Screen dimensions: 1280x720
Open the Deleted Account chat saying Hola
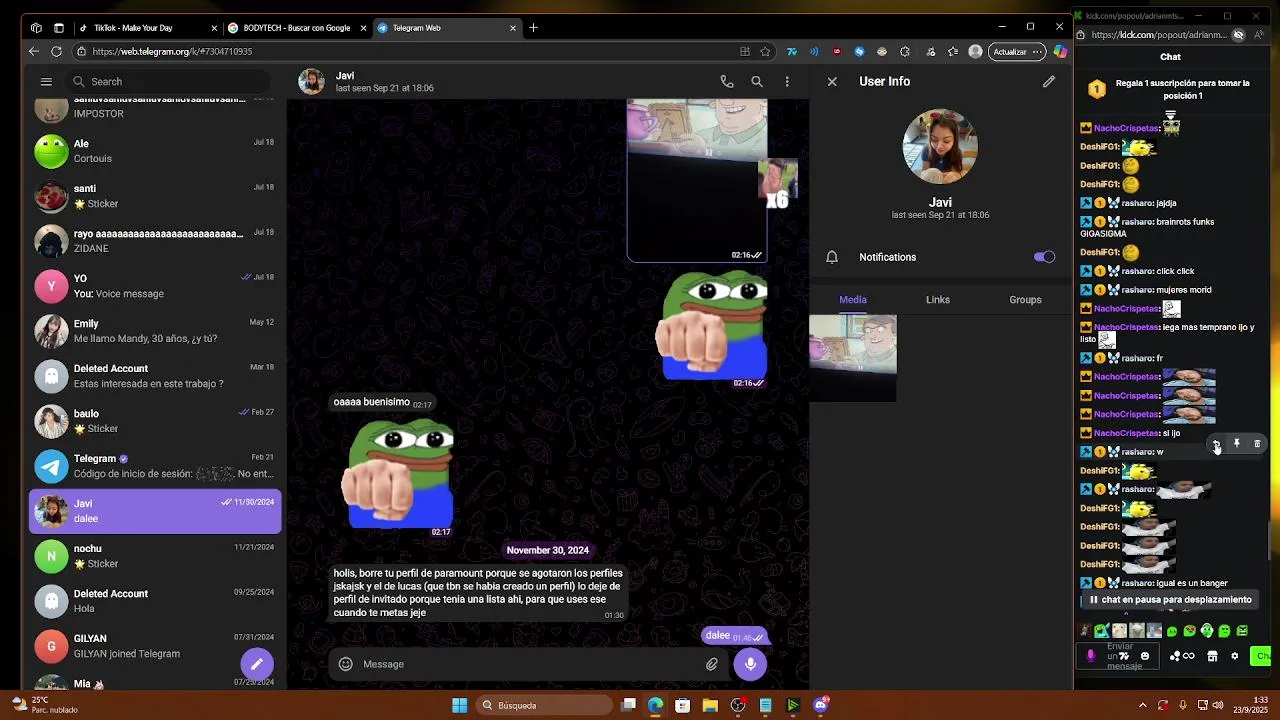(x=155, y=601)
